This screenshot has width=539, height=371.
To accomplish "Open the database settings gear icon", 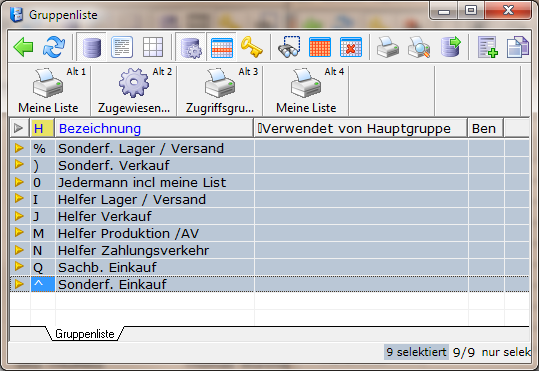I will [x=191, y=47].
